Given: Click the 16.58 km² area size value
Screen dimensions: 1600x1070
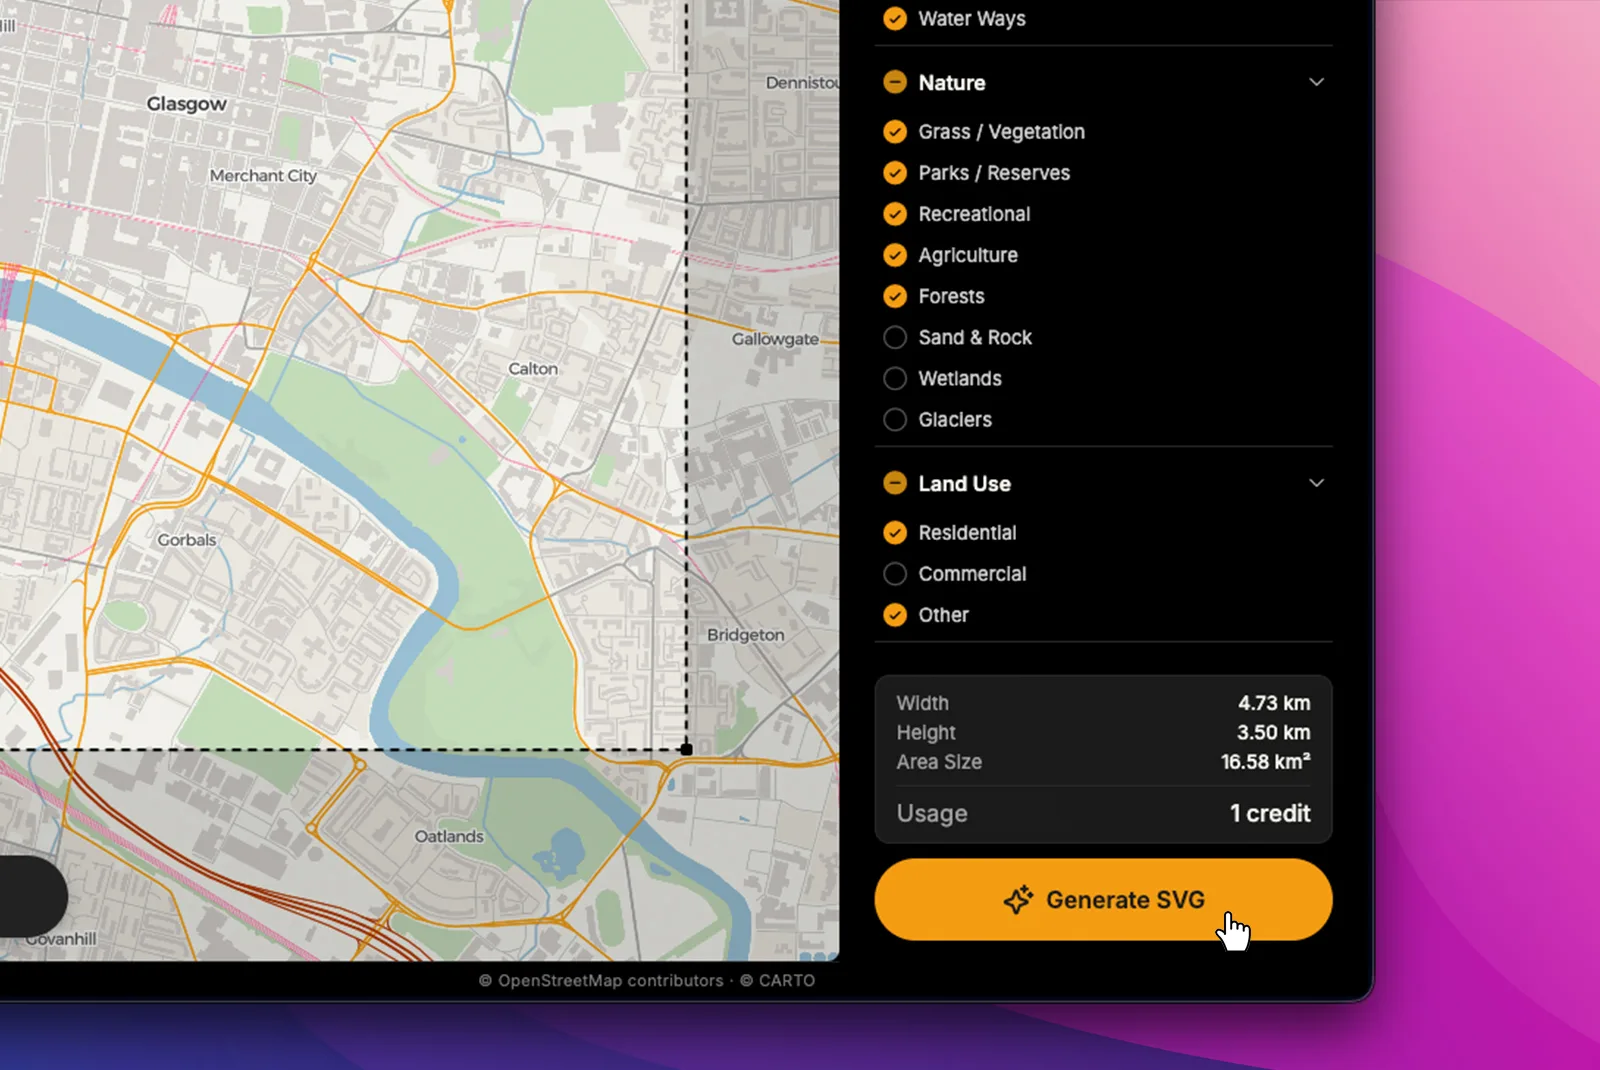Looking at the screenshot, I should pyautogui.click(x=1265, y=761).
